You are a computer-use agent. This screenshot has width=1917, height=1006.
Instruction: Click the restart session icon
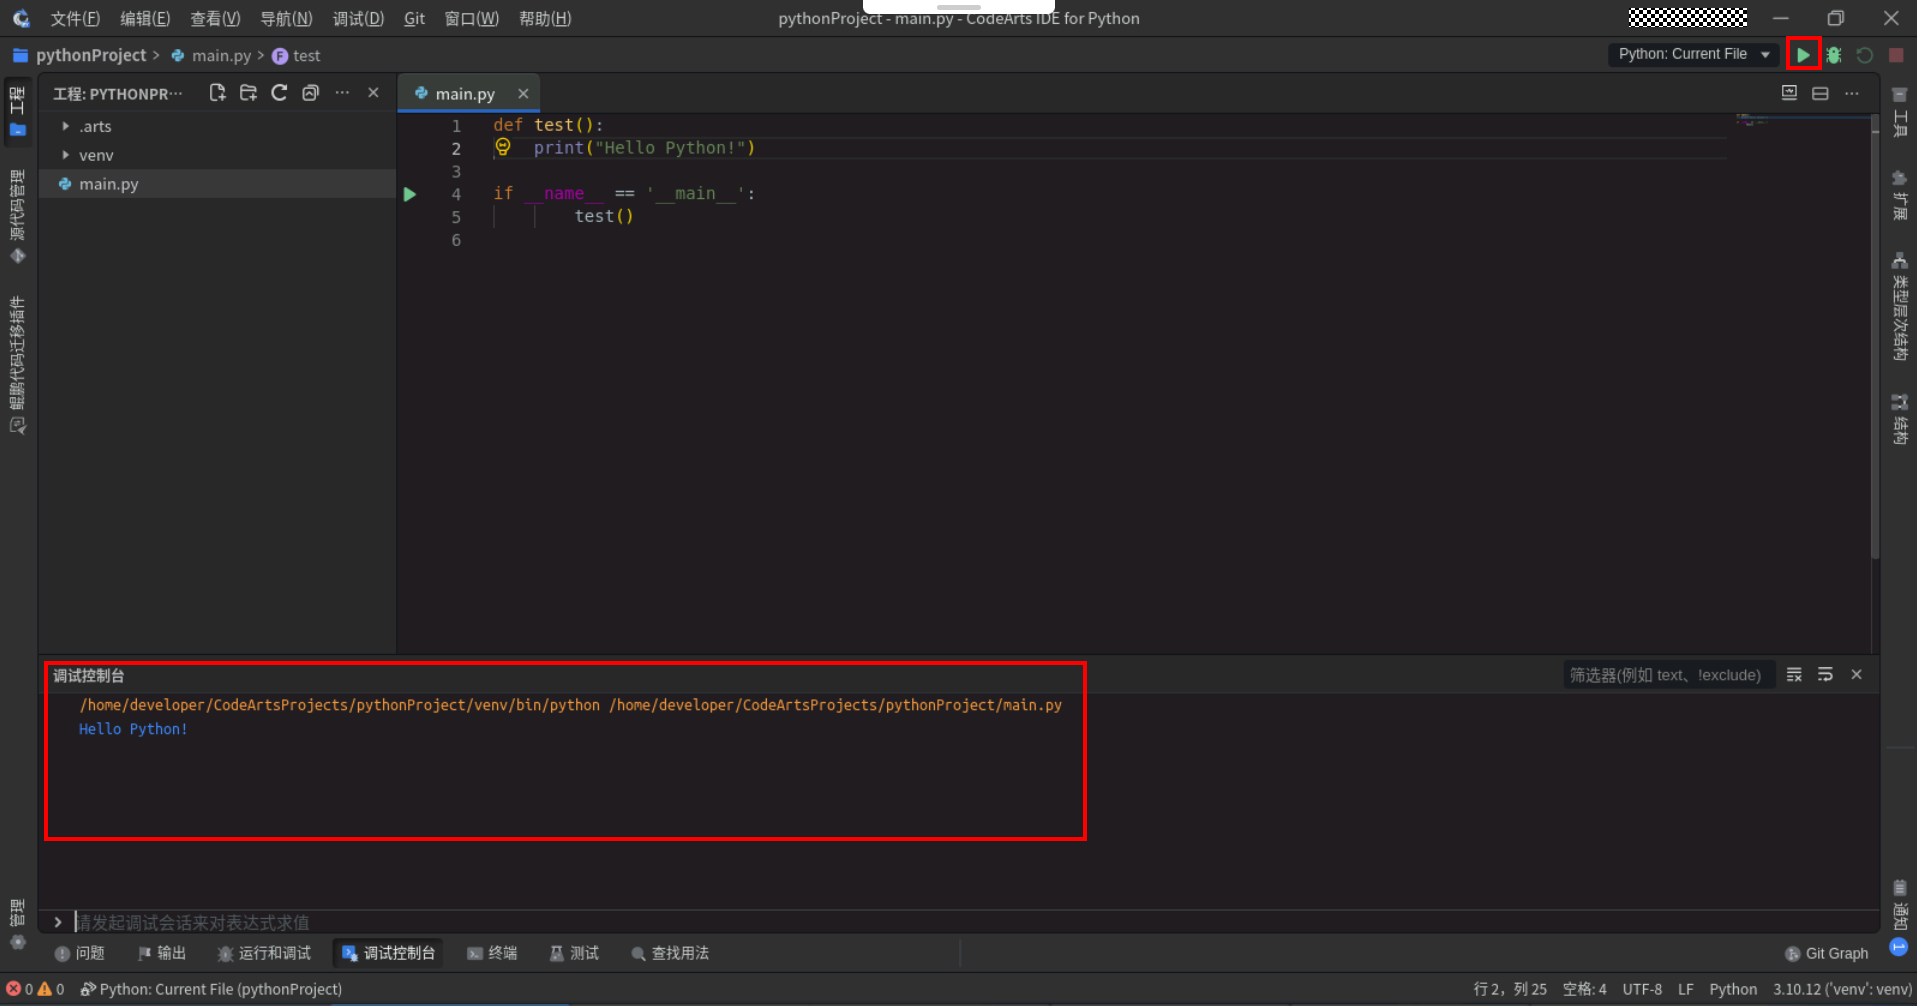tap(1865, 55)
